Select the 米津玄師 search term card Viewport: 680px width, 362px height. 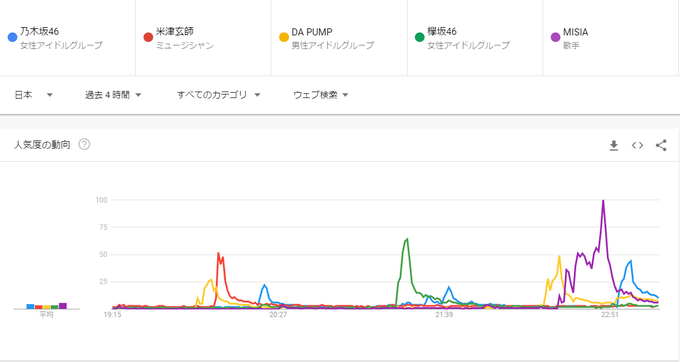point(203,38)
